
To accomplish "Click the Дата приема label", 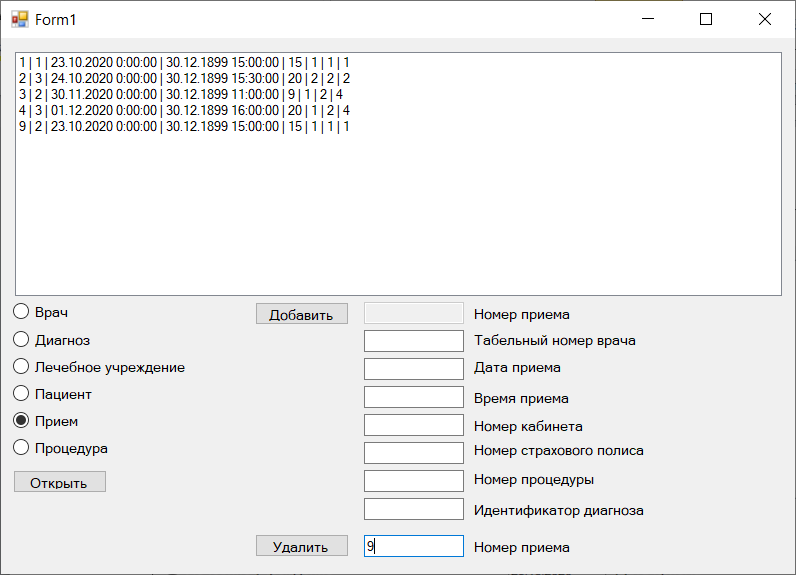I will click(517, 367).
